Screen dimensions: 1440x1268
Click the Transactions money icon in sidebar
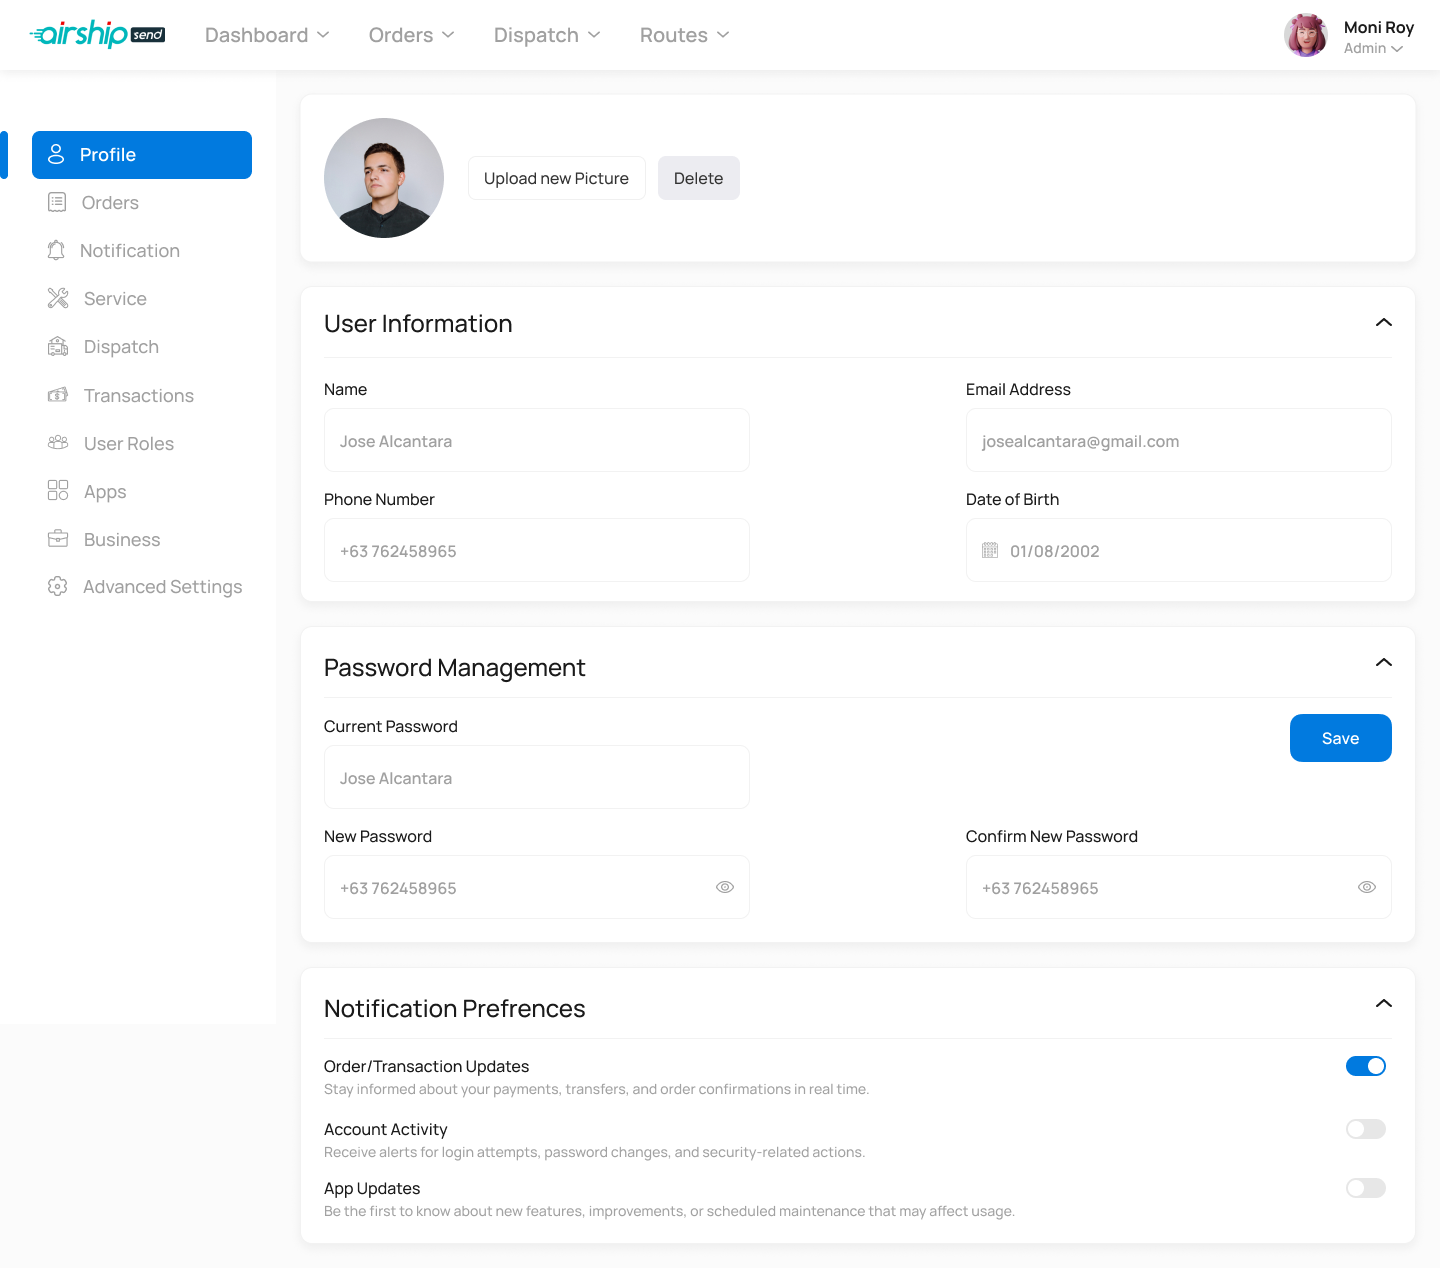pos(58,395)
